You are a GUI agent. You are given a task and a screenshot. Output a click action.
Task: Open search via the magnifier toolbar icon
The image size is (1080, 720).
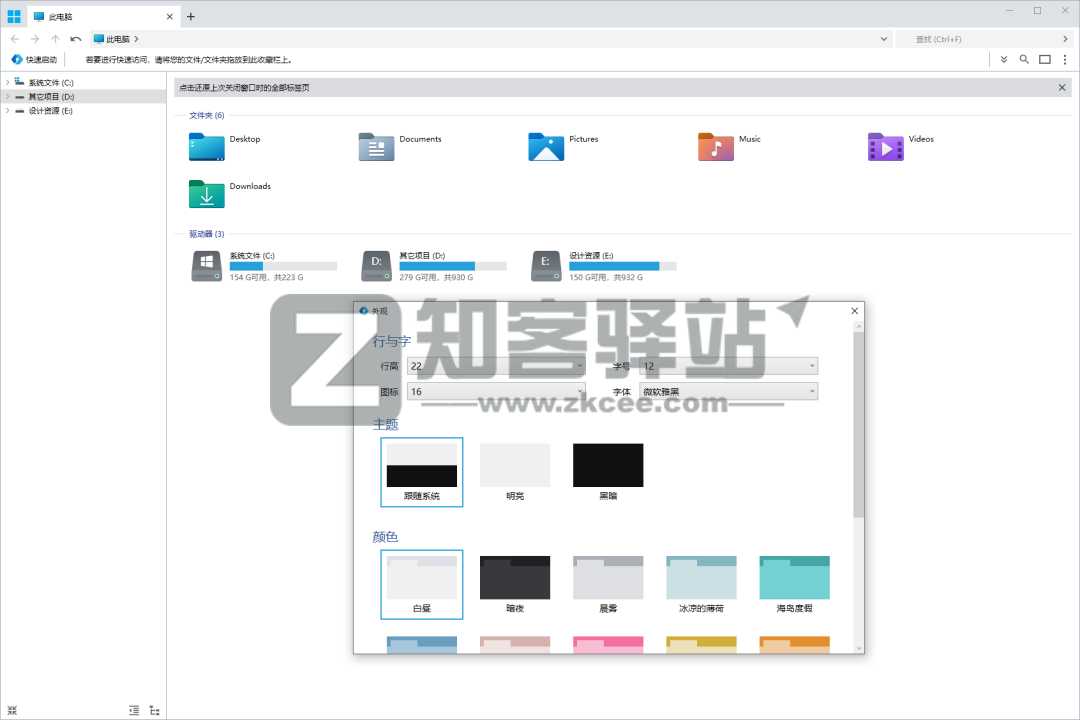pos(1024,59)
